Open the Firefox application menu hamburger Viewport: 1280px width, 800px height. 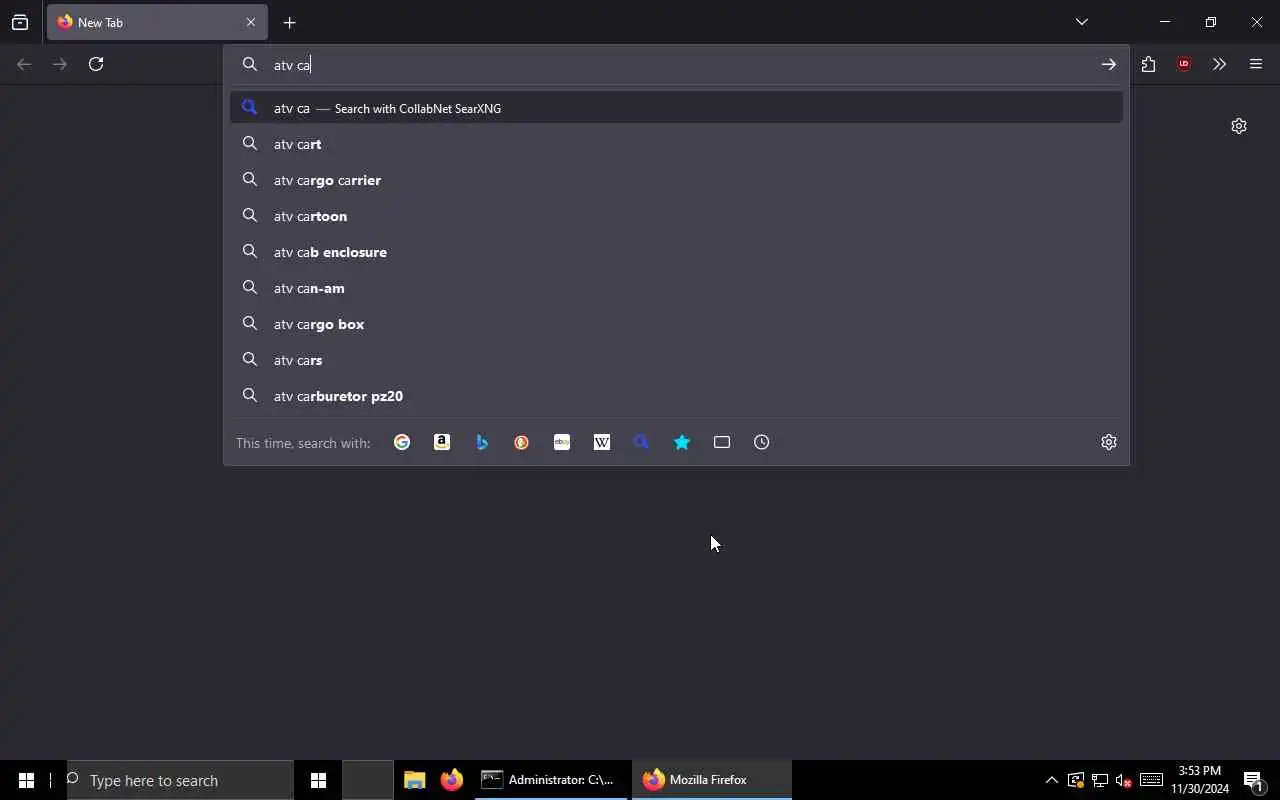1256,64
